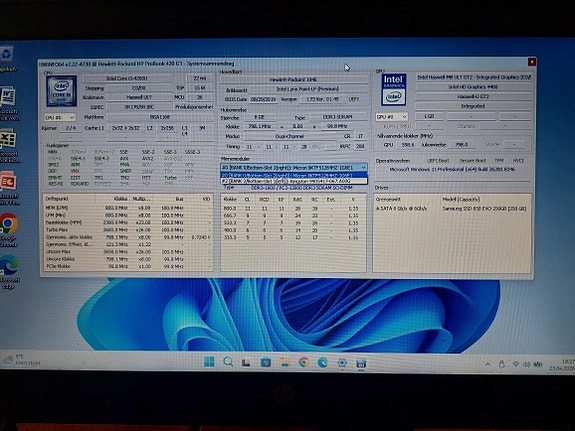This screenshot has height=431, width=575.
Task: Click the Secure Boot indicator
Action: coord(472,161)
